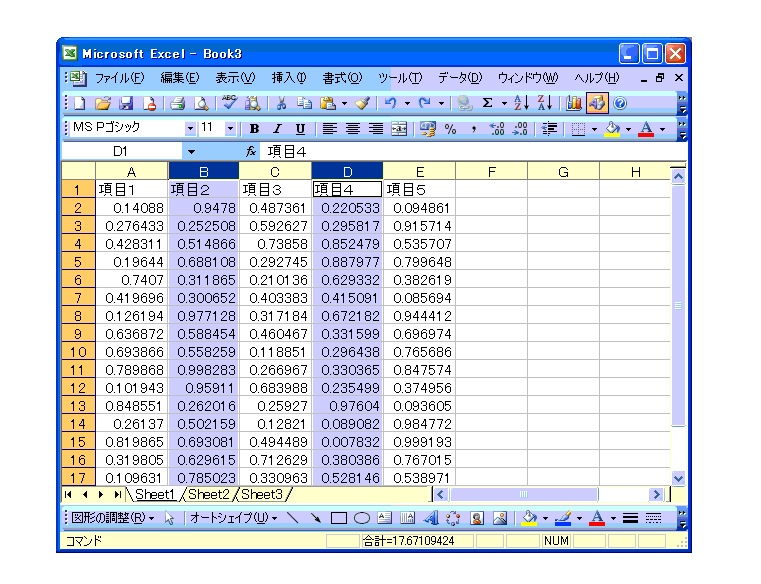Insert Clip Art from the drawing toolbar
The image size is (761, 584).
pyautogui.click(x=477, y=518)
